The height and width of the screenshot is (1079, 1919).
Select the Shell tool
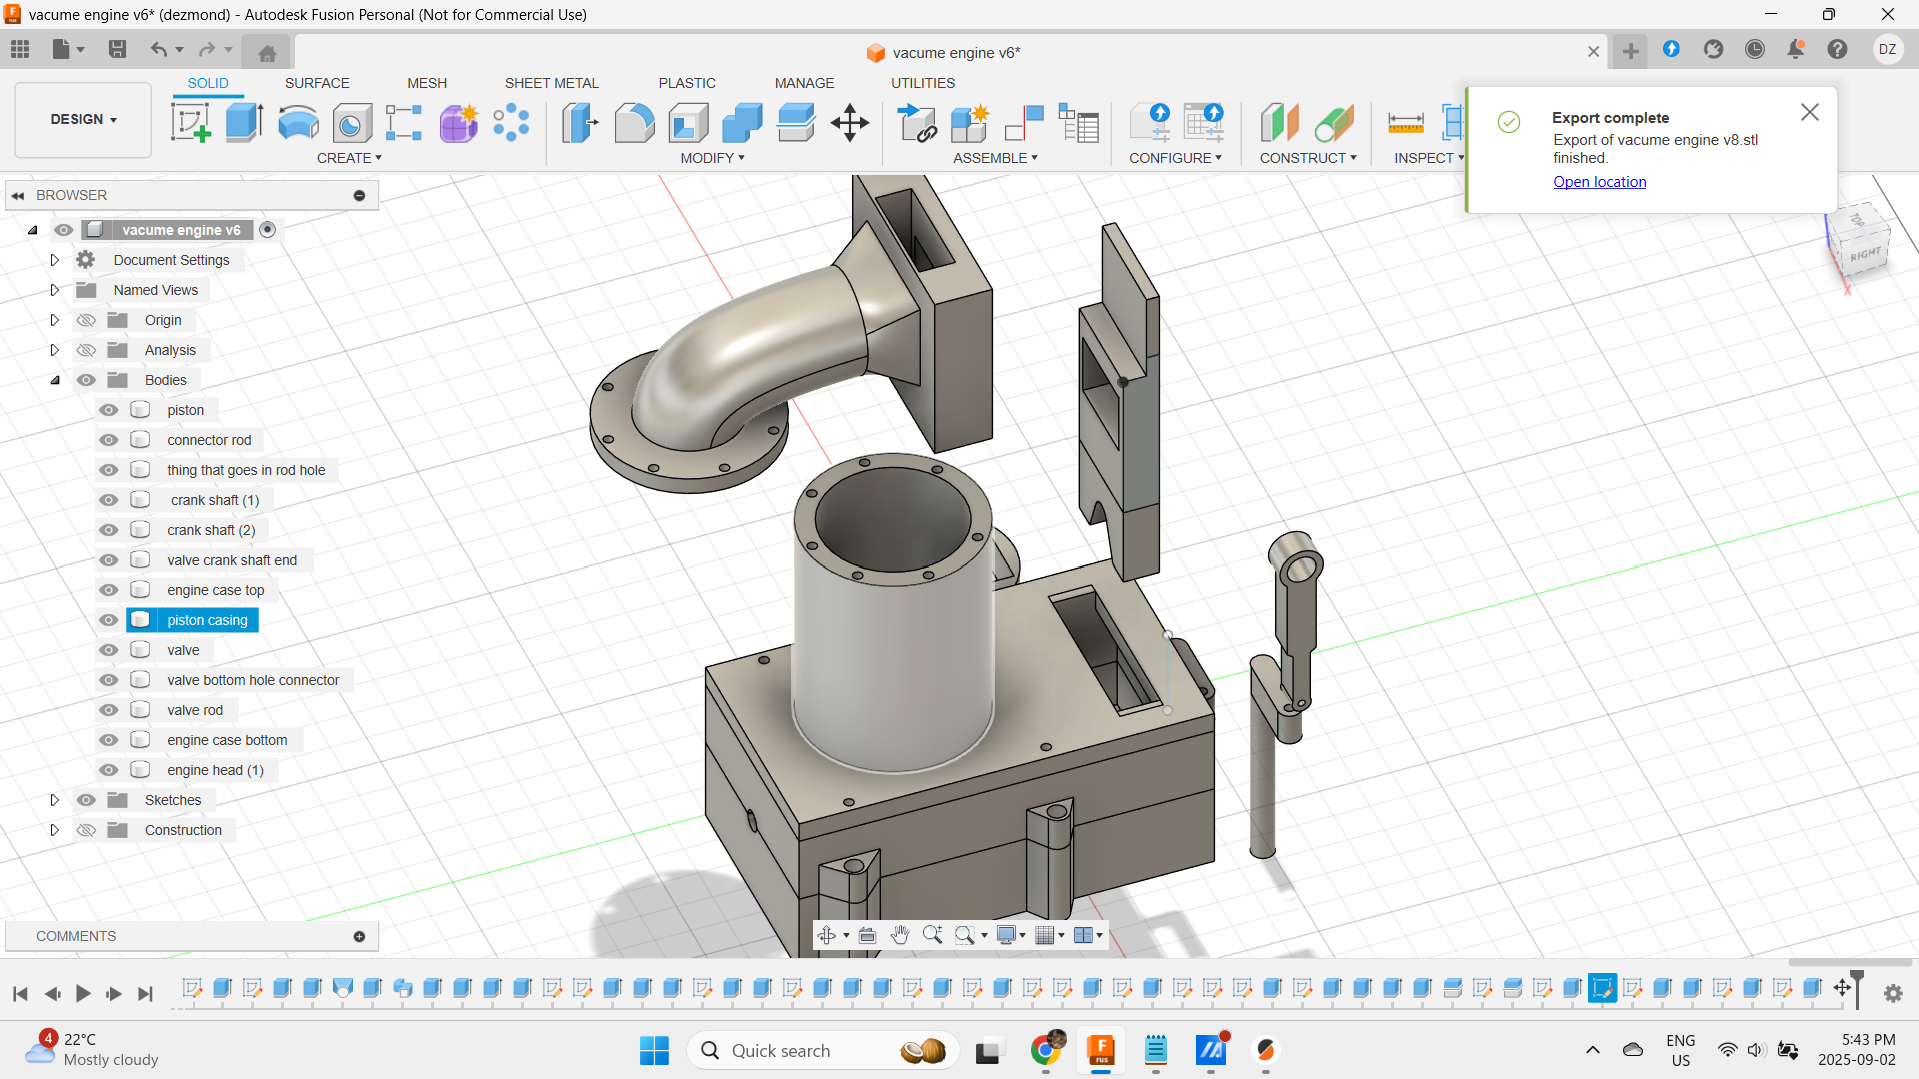(x=688, y=123)
